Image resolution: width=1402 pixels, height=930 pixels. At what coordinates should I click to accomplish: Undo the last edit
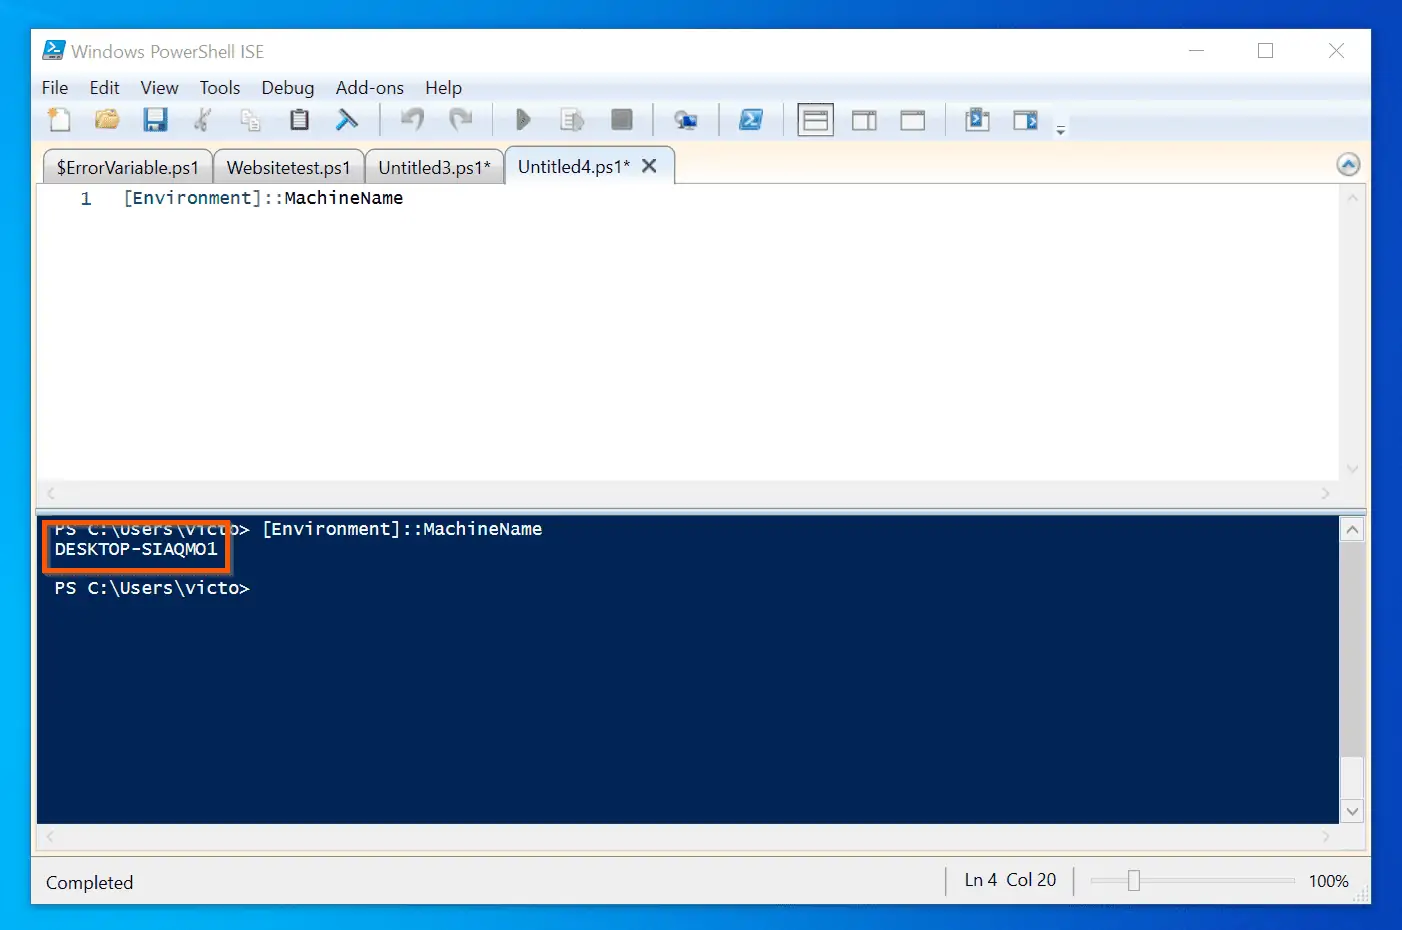[x=412, y=120]
